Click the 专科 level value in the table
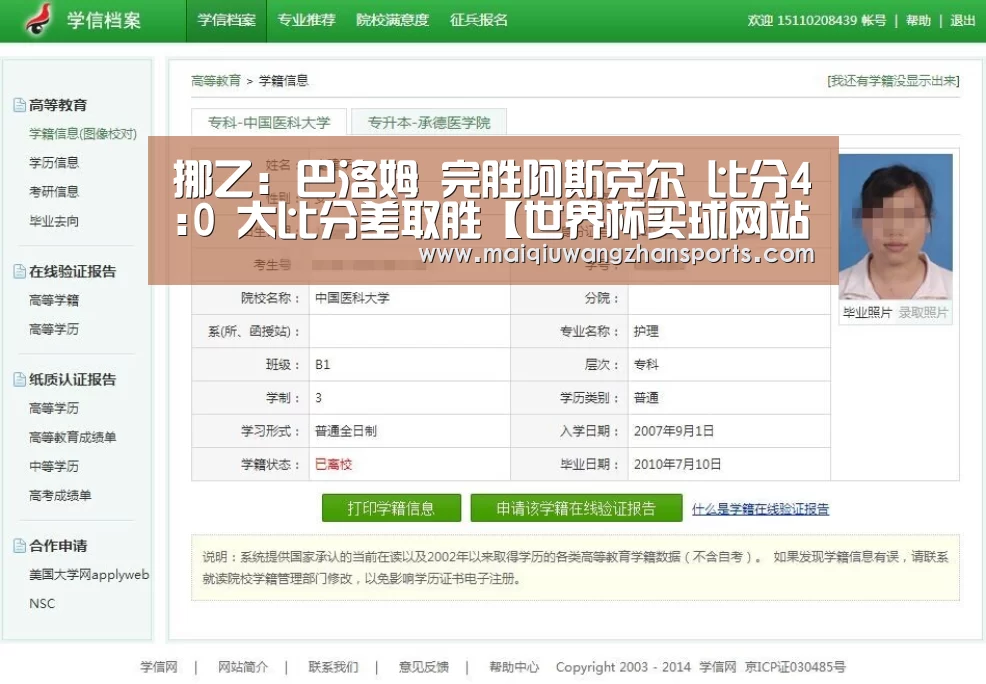Screen dimensions: 986x684 [646, 365]
